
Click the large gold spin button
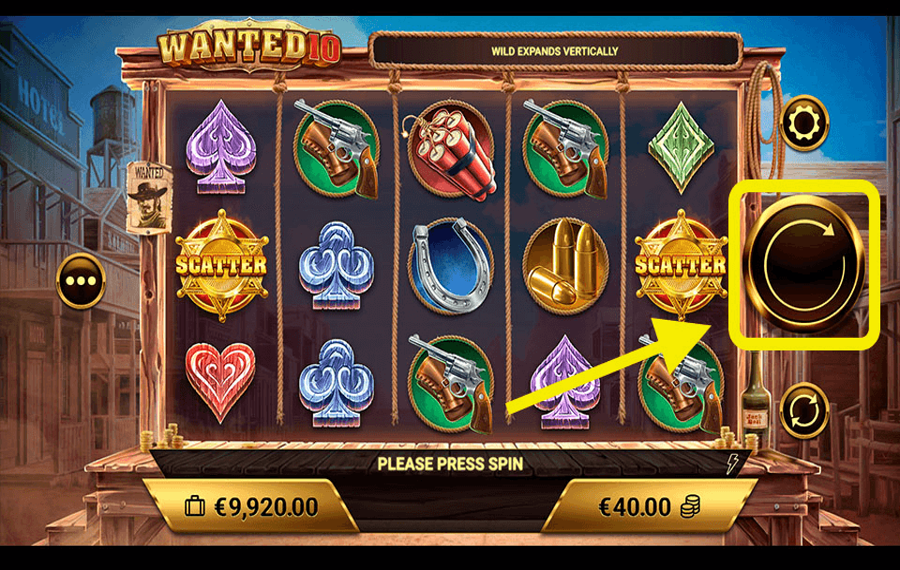[804, 265]
